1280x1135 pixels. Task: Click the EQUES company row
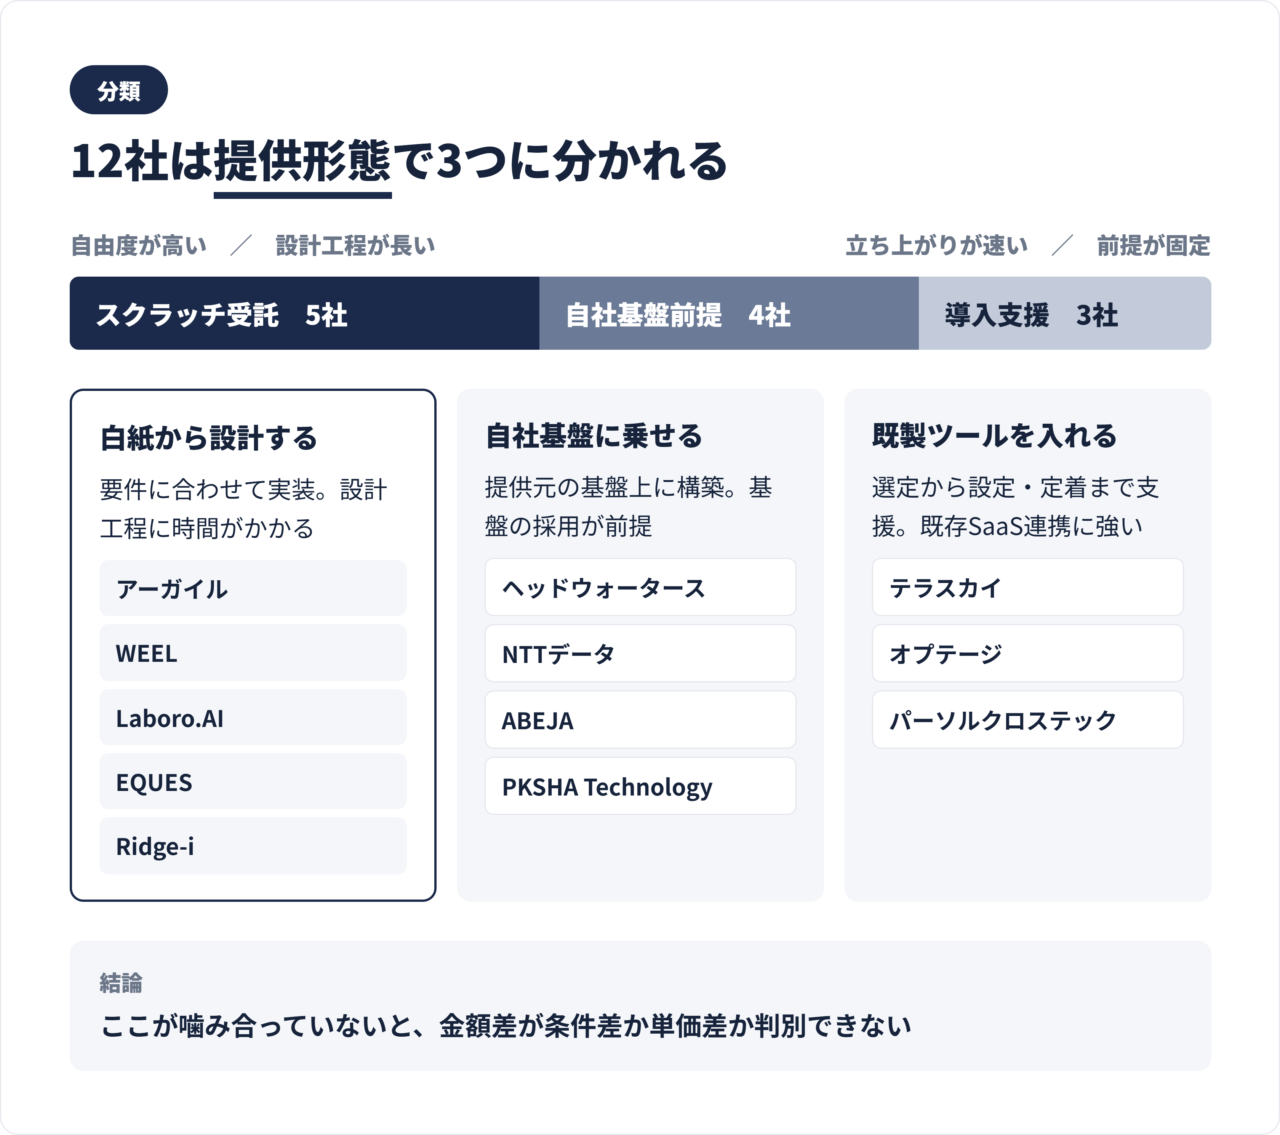point(253,782)
